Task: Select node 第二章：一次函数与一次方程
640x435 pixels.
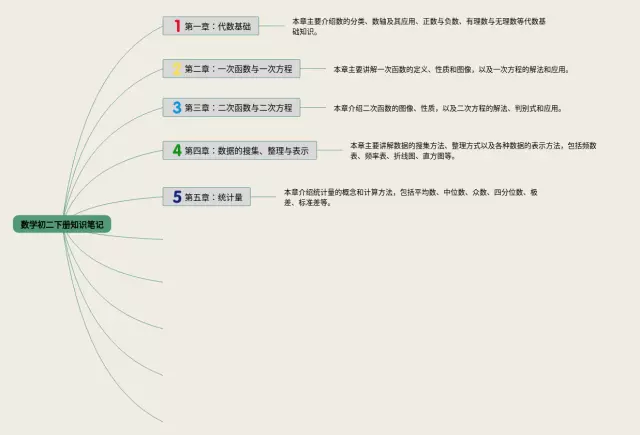Action: [231, 69]
